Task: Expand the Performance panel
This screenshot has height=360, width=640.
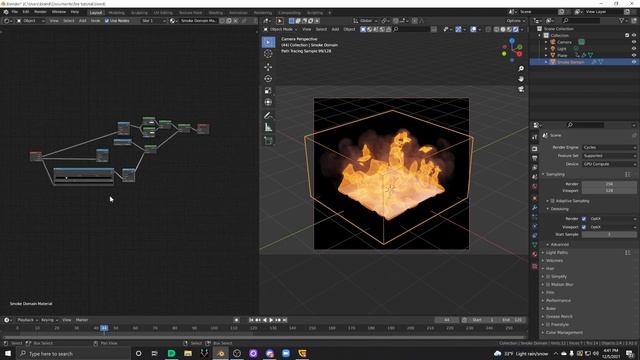Action: (558, 300)
